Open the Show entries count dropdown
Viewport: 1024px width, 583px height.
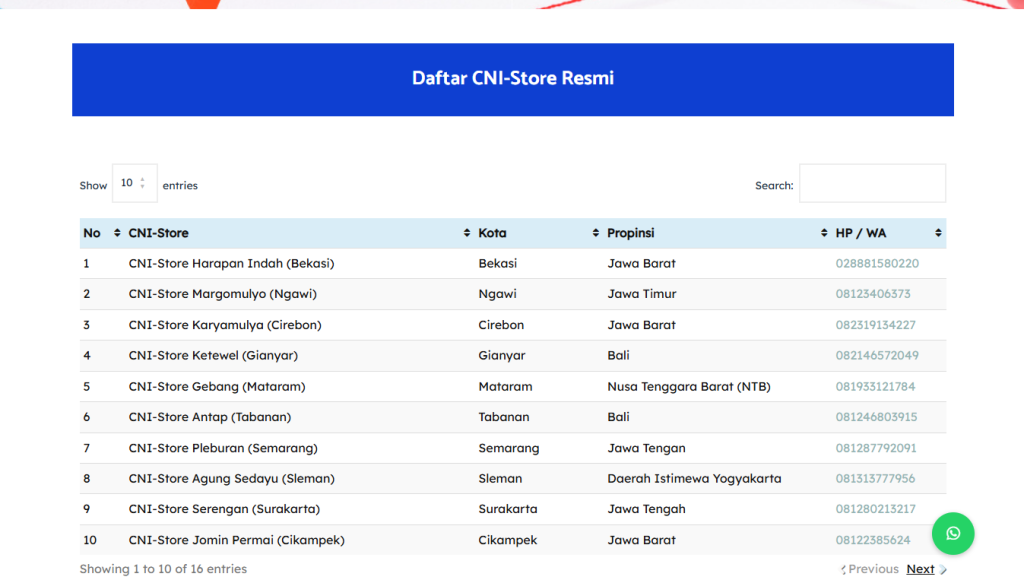click(134, 184)
